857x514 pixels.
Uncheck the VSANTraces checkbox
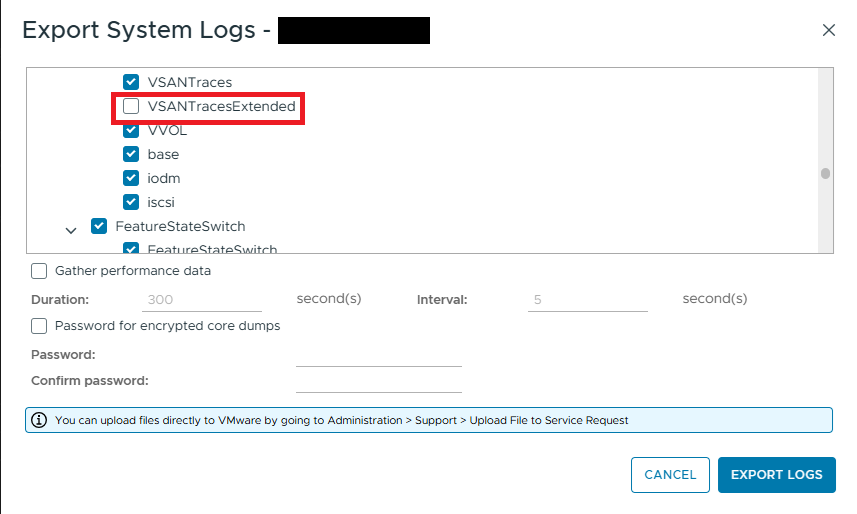pyautogui.click(x=131, y=82)
